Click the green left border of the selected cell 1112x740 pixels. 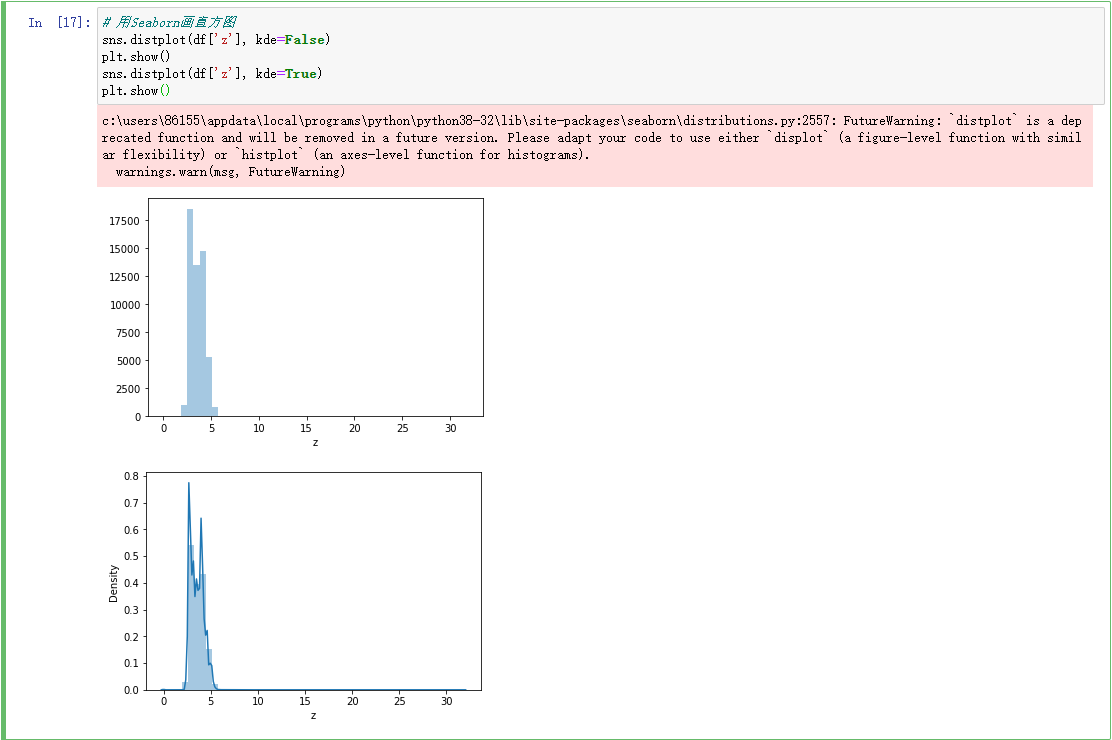(3, 370)
